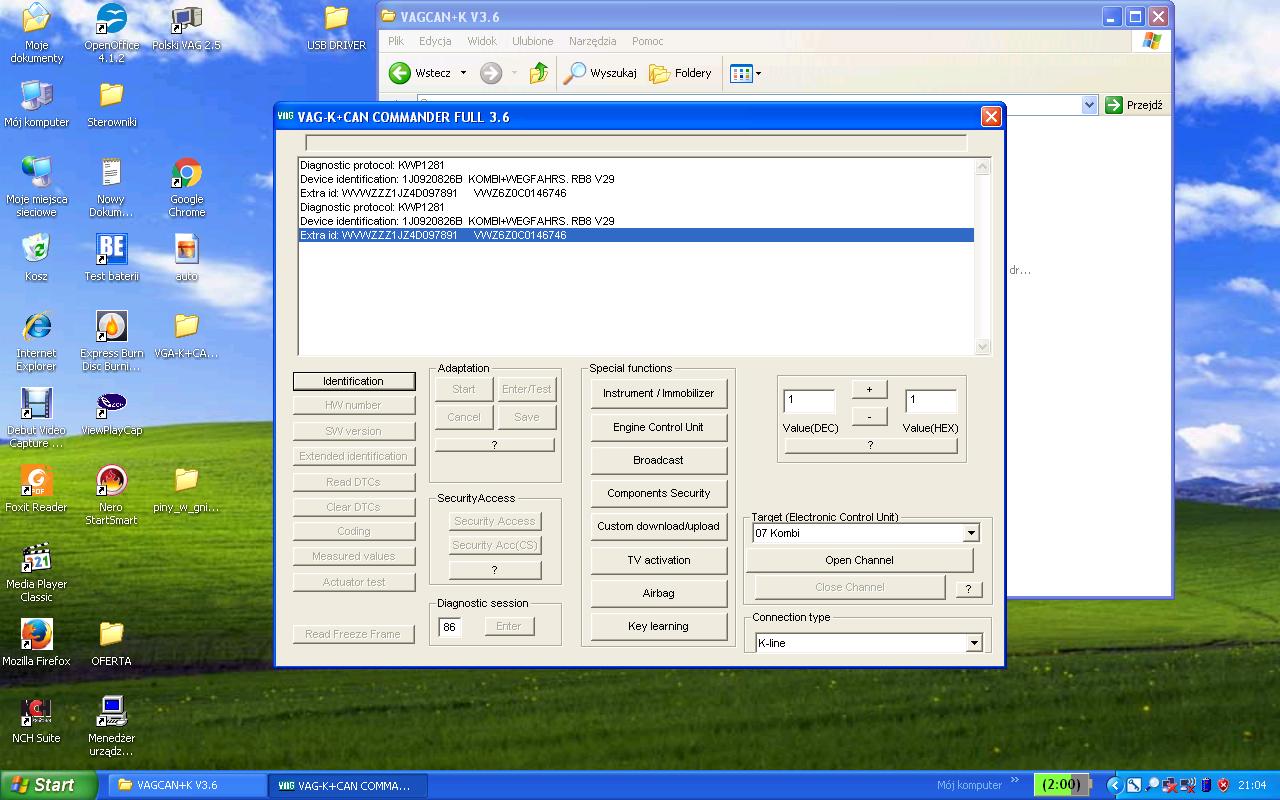Select the highlighted Extra id row in the log
This screenshot has width=1280, height=800.
636,235
